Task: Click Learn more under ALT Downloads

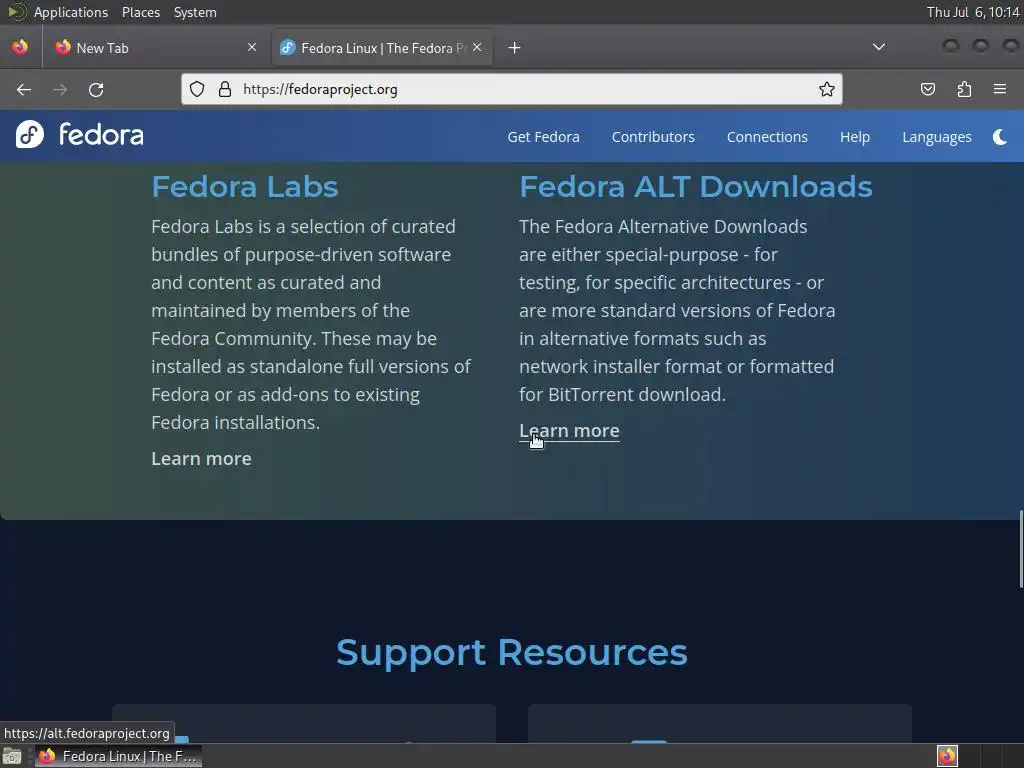Action: (x=569, y=430)
